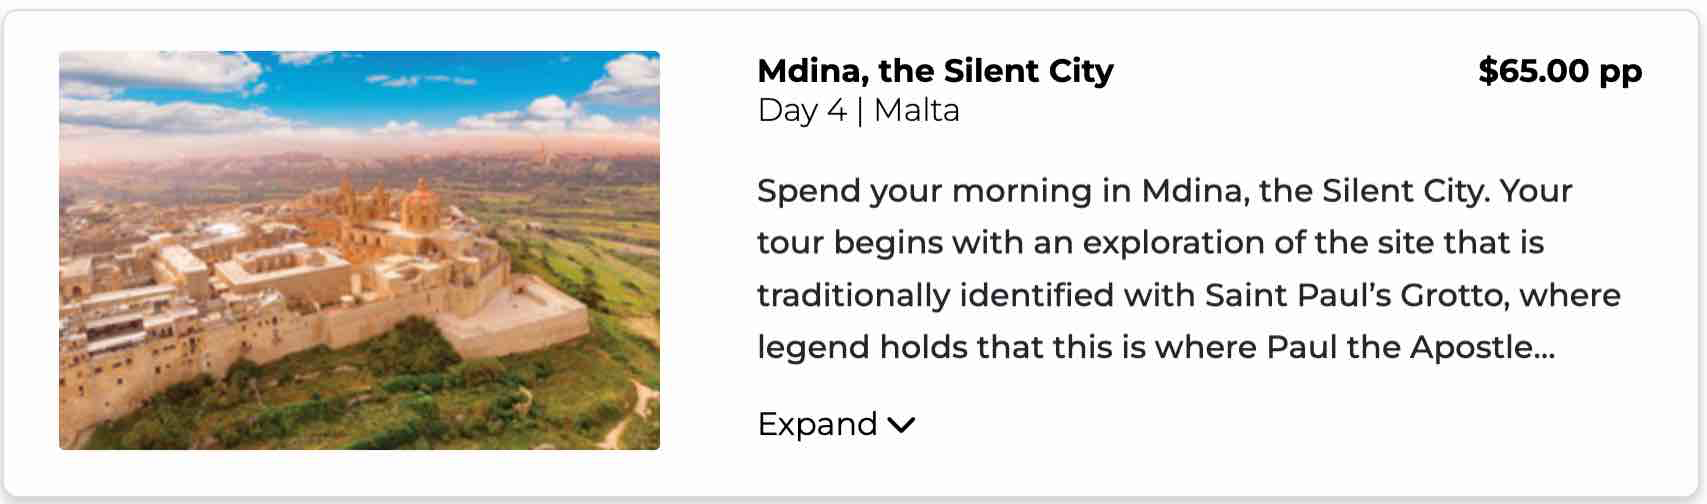
Task: Click "Day 4" in the subtitle
Action: coord(802,110)
